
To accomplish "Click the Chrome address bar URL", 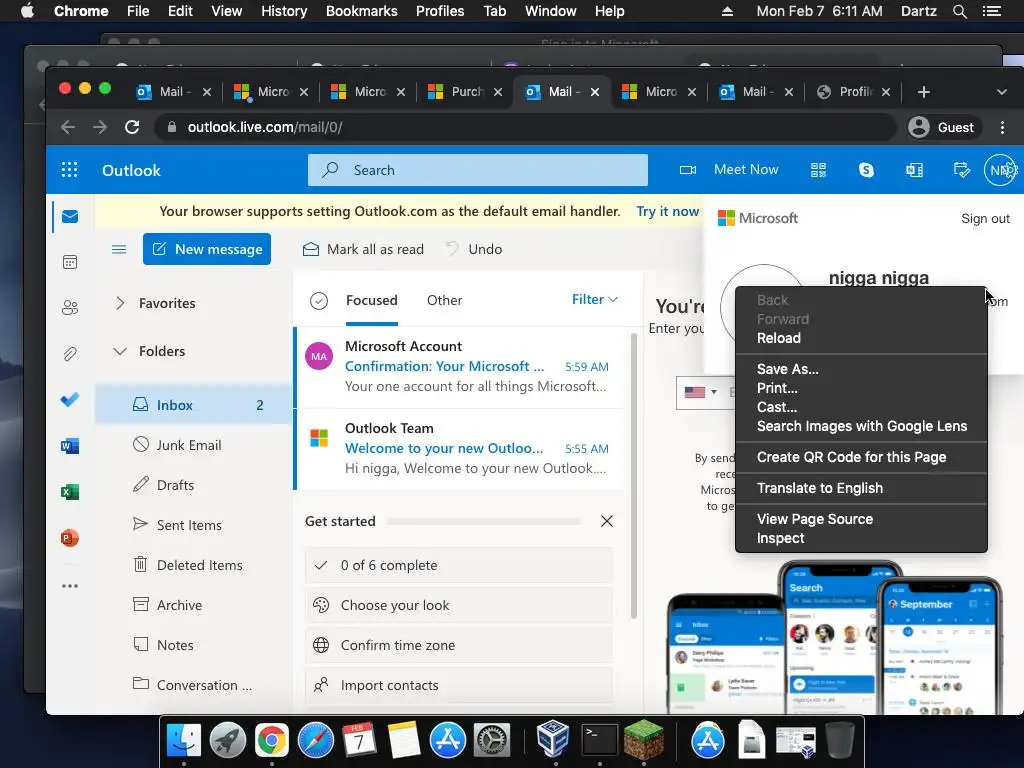I will pos(264,127).
